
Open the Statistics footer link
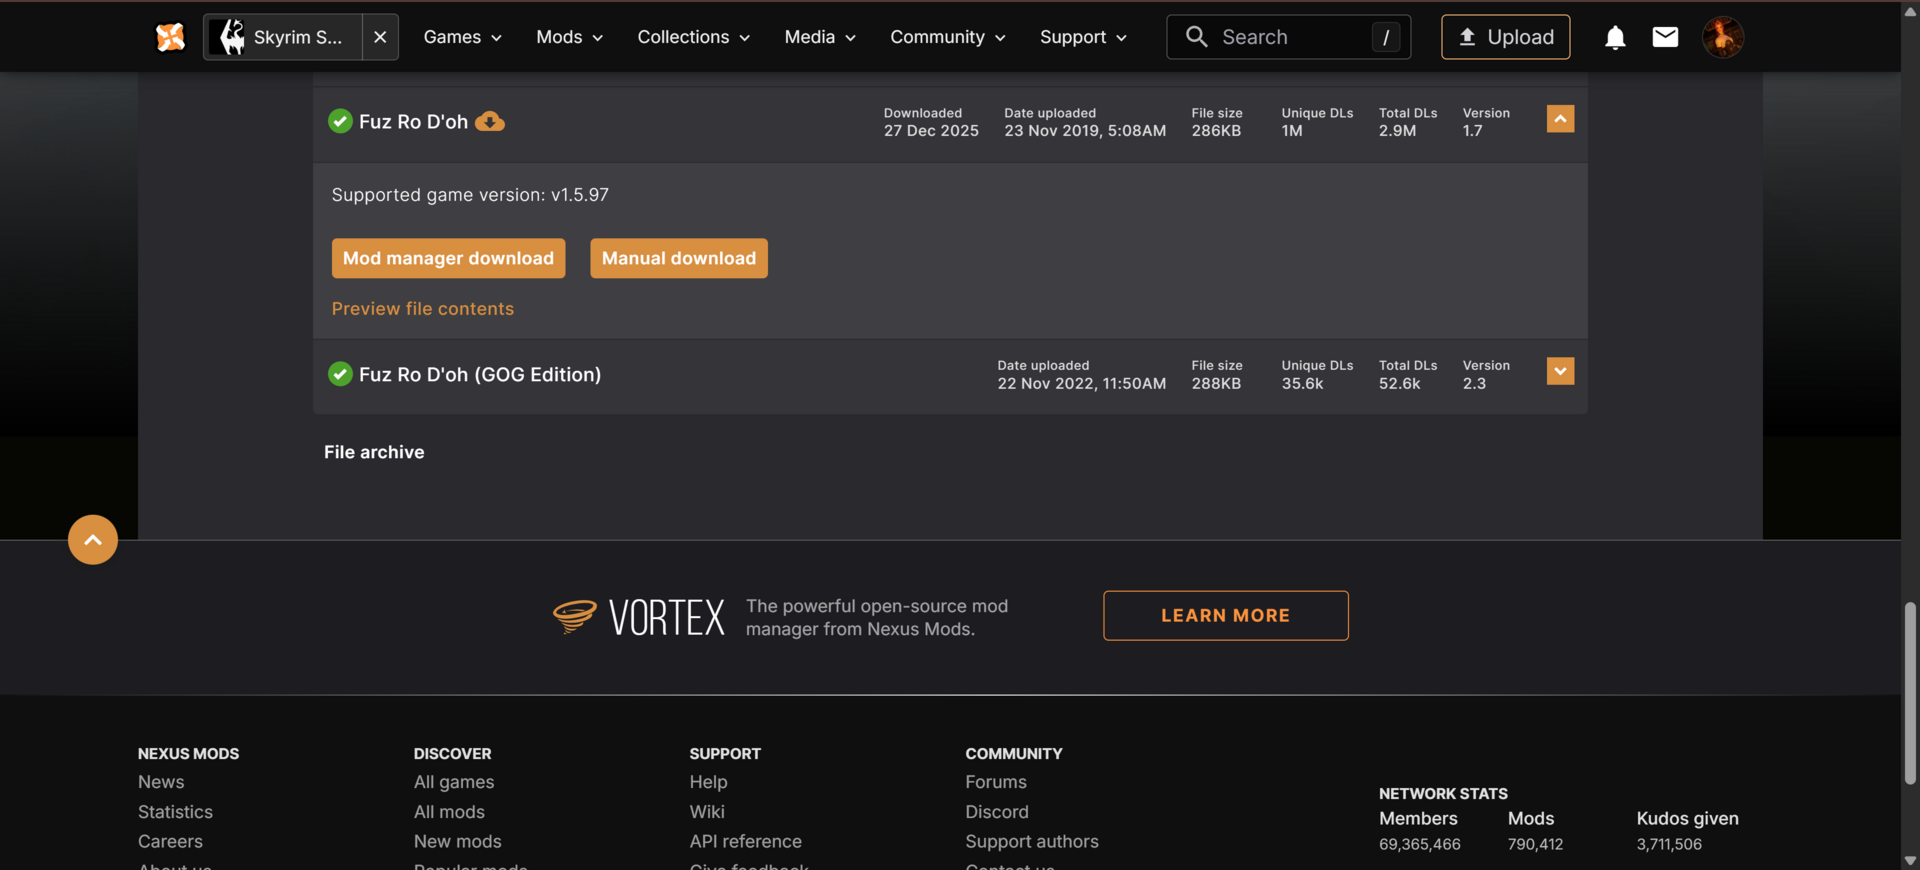point(175,812)
